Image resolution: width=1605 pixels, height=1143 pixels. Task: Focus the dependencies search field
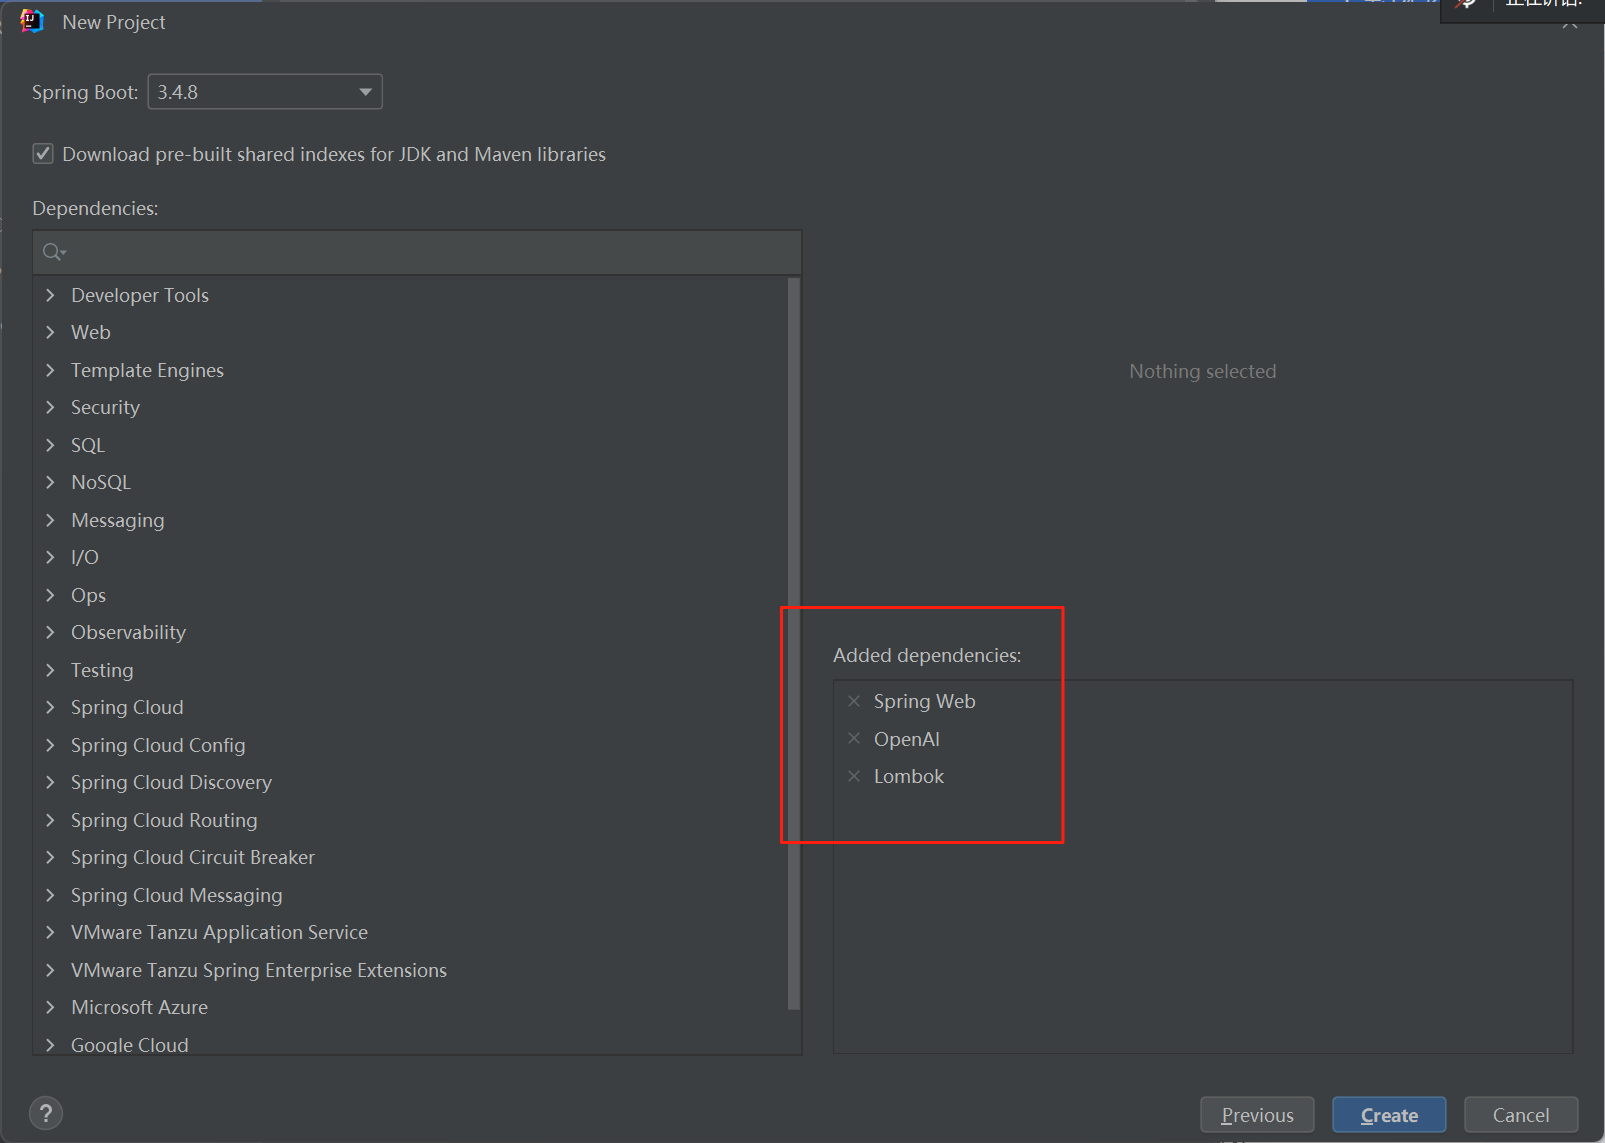(x=417, y=252)
